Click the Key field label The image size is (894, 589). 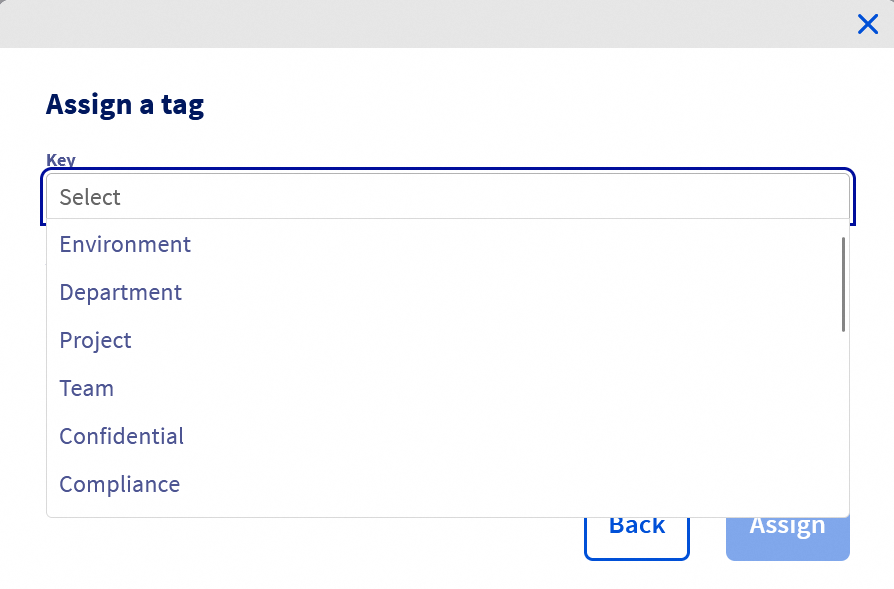click(61, 160)
